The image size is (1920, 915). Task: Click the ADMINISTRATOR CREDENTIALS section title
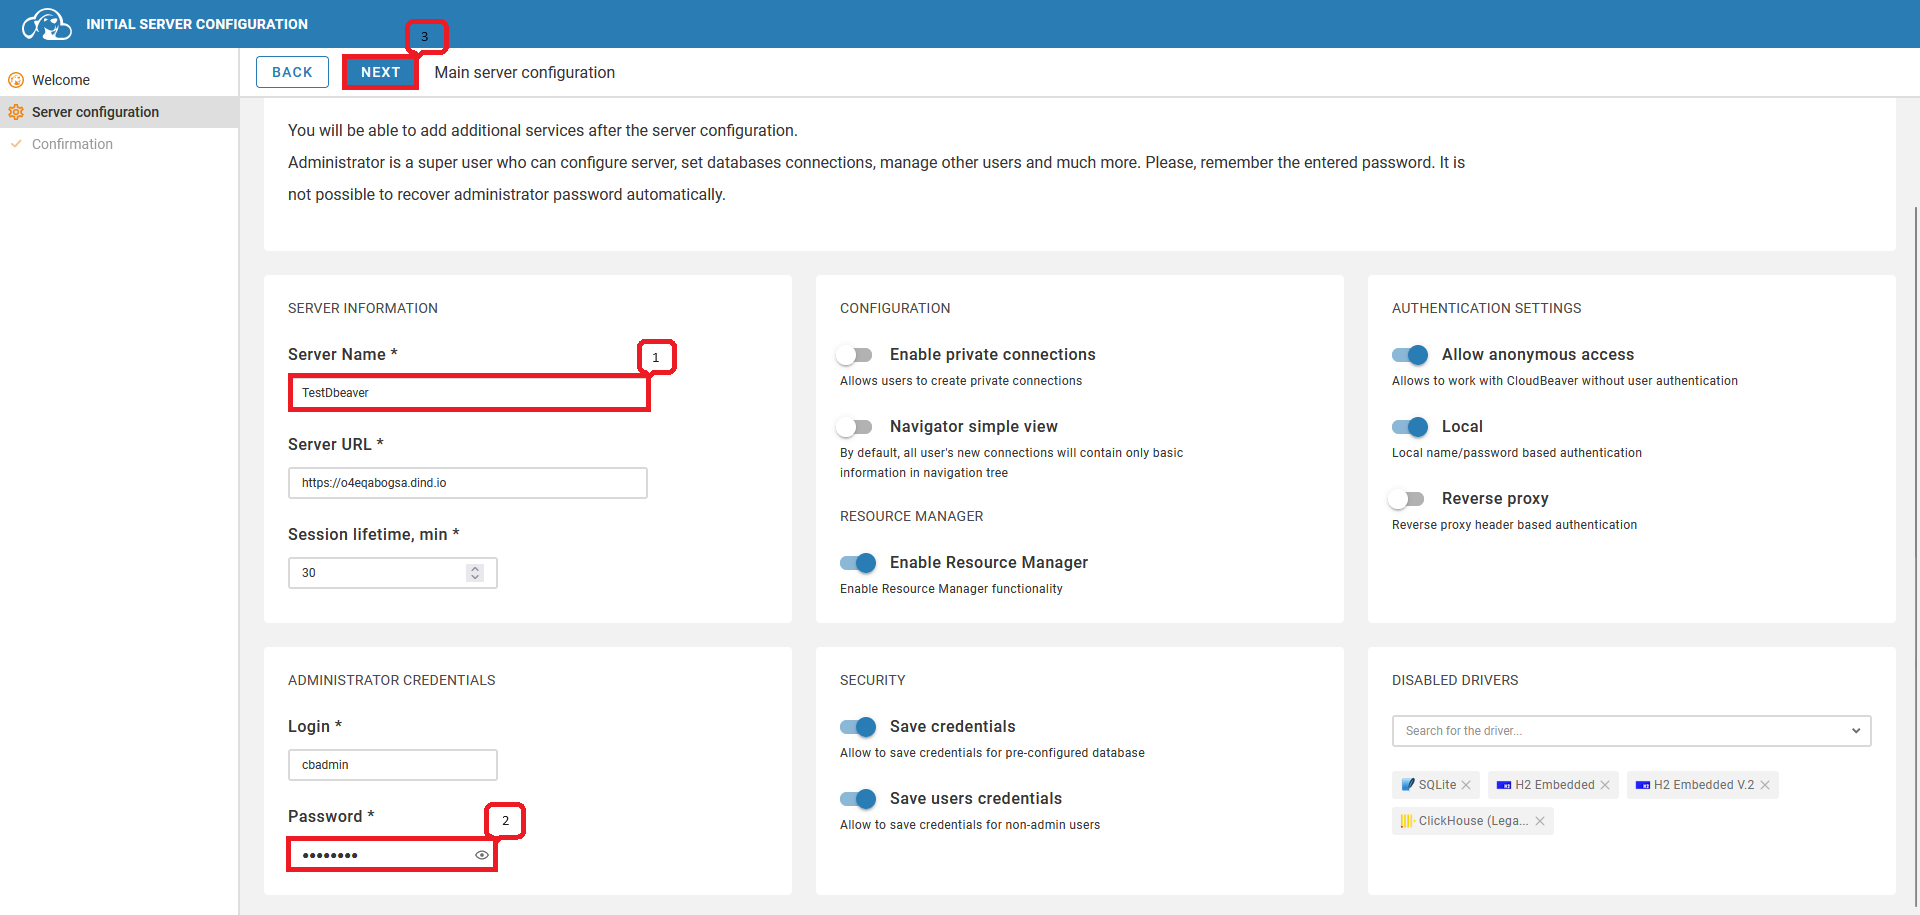click(x=392, y=680)
